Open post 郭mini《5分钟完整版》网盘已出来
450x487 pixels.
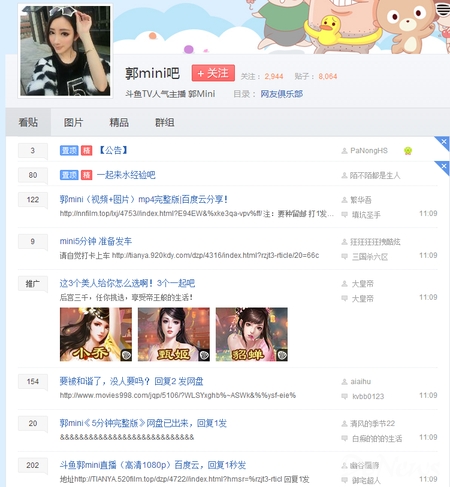coord(143,423)
